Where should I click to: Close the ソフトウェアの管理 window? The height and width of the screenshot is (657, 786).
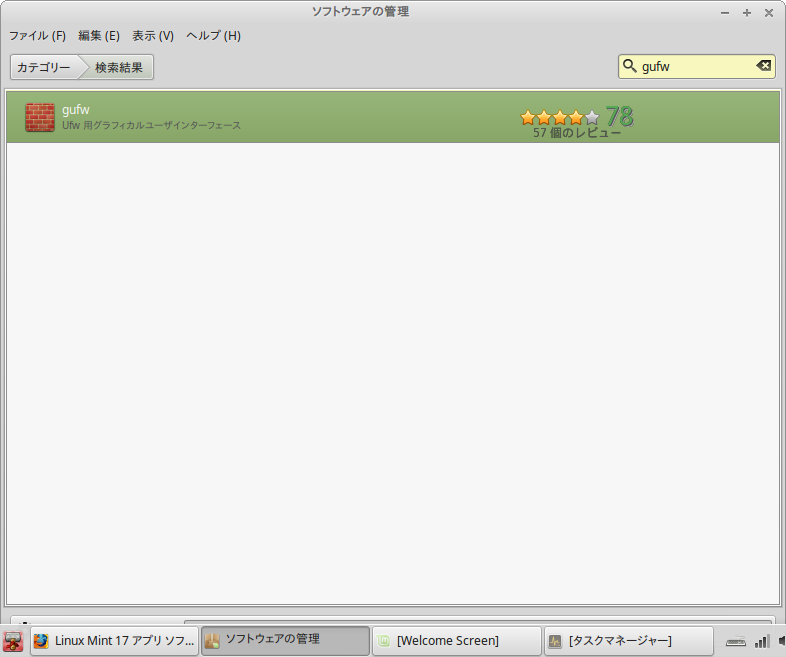[x=769, y=13]
